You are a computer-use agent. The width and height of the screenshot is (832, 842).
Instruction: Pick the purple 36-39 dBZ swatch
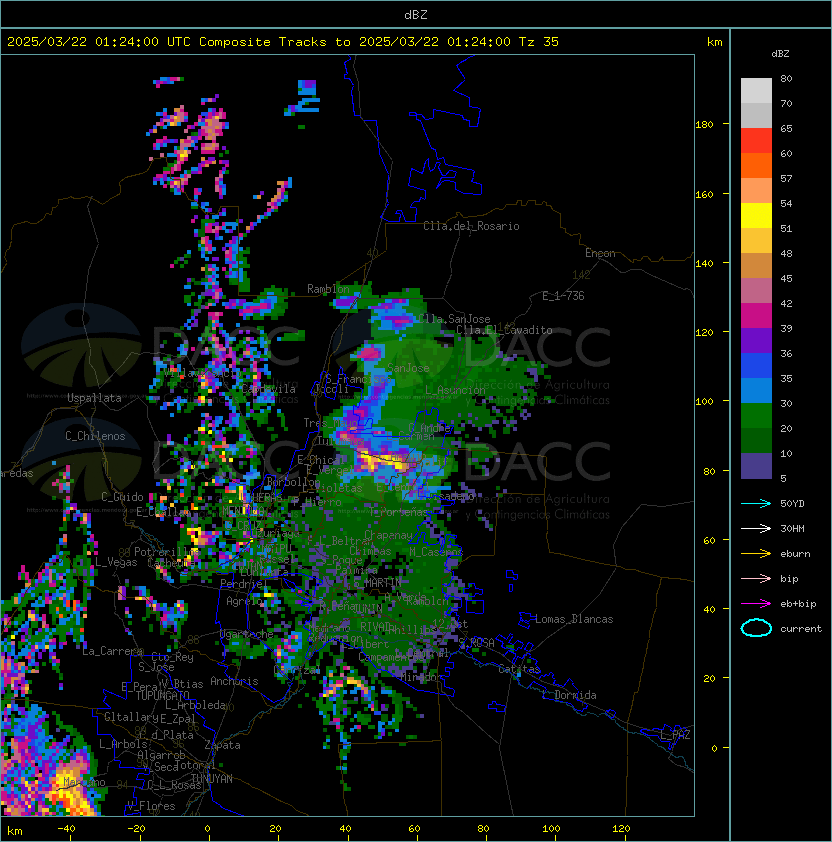[x=756, y=340]
